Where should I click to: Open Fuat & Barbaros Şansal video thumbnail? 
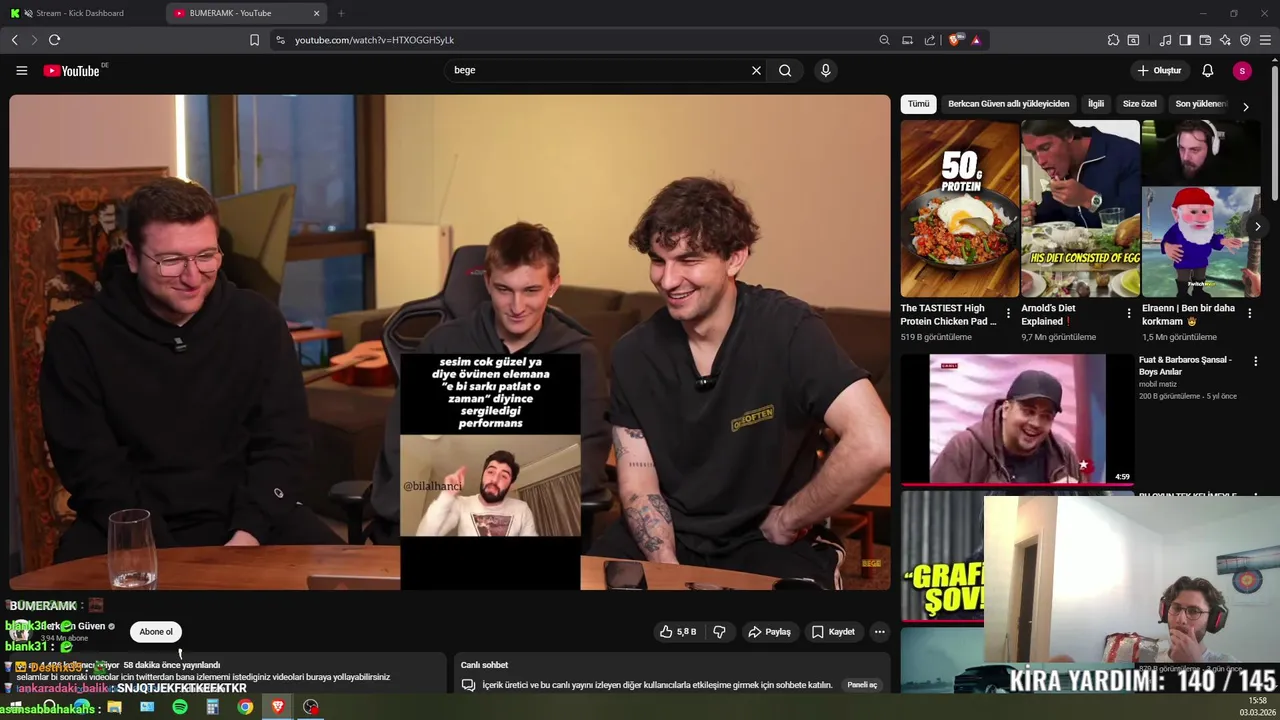(1017, 419)
